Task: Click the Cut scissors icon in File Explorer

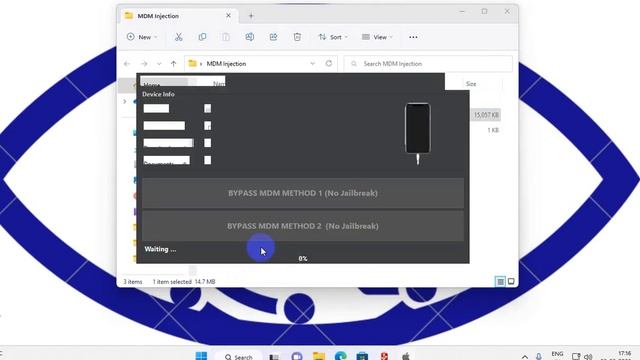Action: point(178,37)
